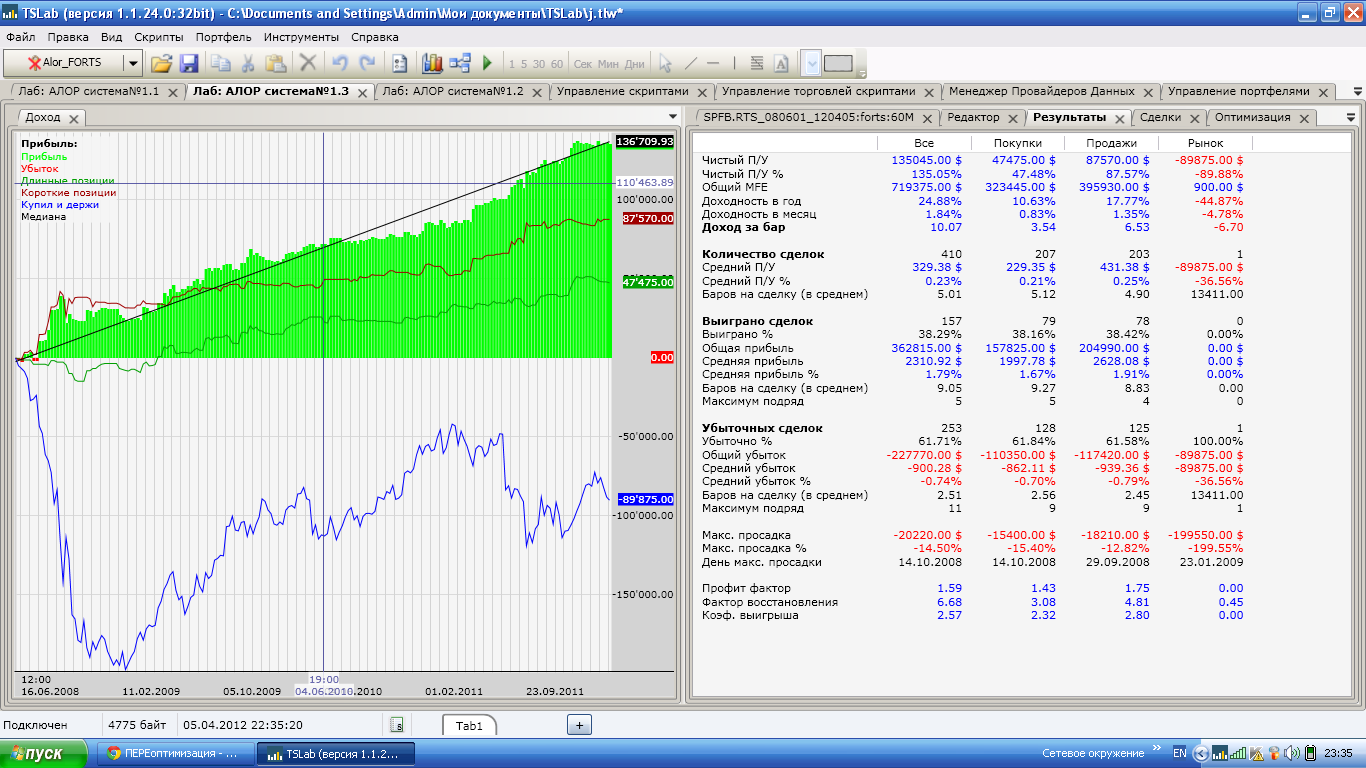The image size is (1366, 768).
Task: Click the green run script play button
Action: click(x=487, y=63)
